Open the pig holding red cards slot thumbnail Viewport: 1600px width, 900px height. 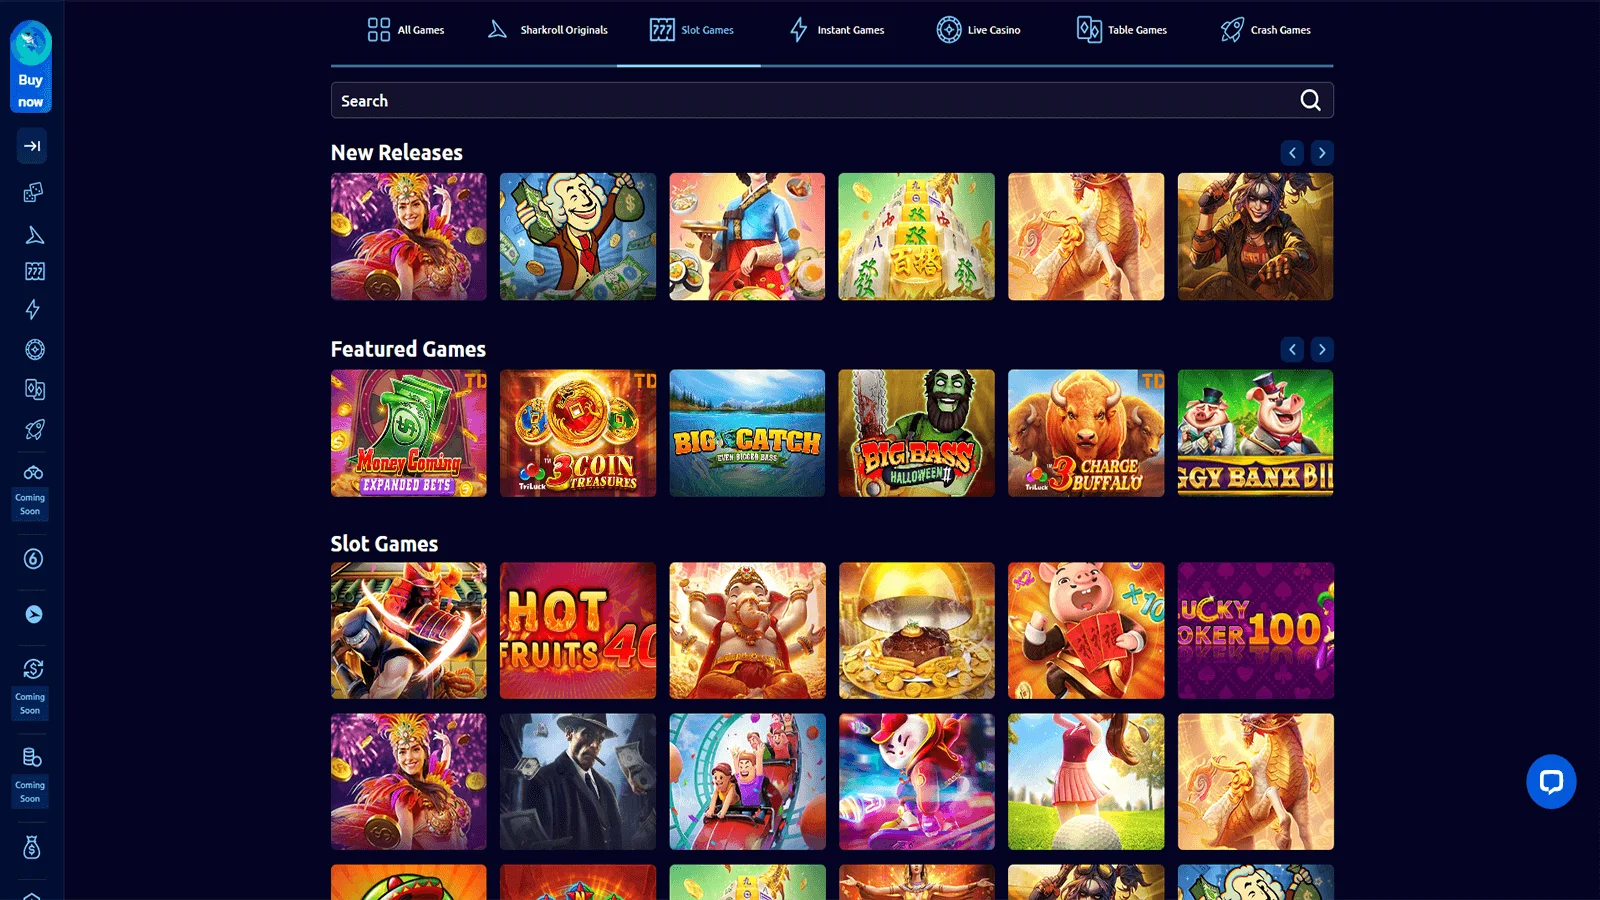pyautogui.click(x=1086, y=630)
